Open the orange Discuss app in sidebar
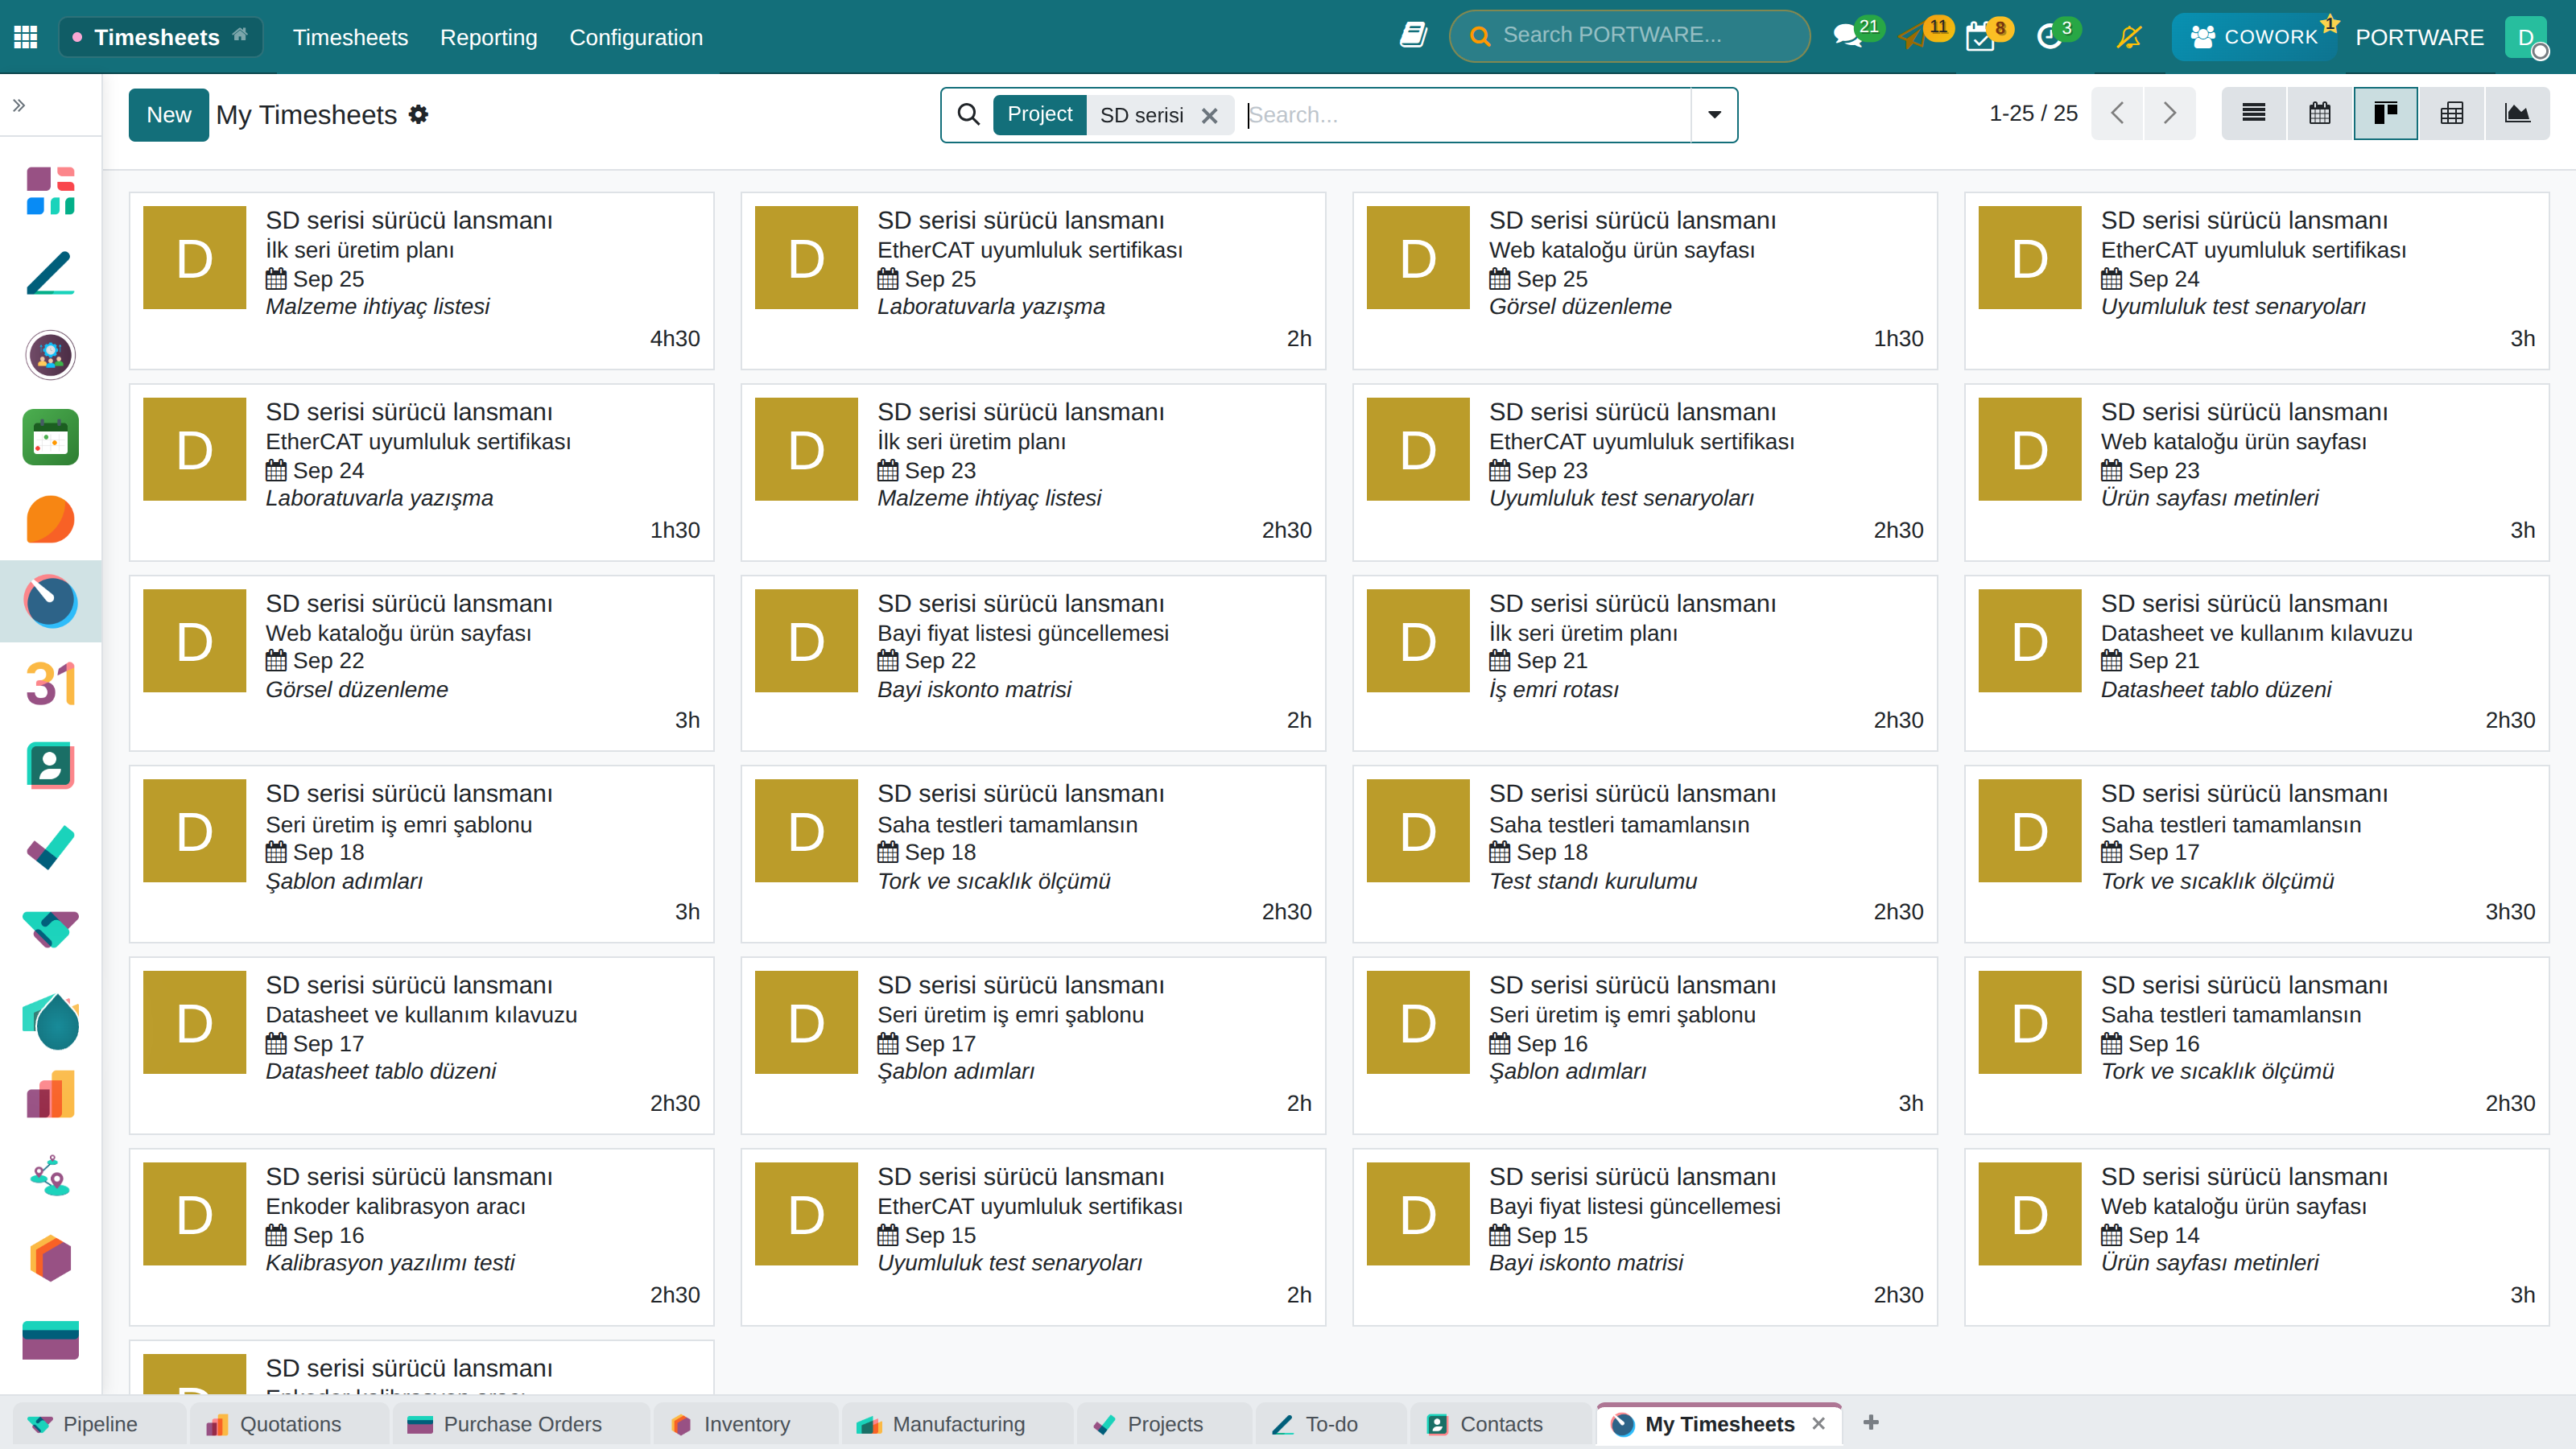This screenshot has width=2576, height=1449. pyautogui.click(x=50, y=519)
